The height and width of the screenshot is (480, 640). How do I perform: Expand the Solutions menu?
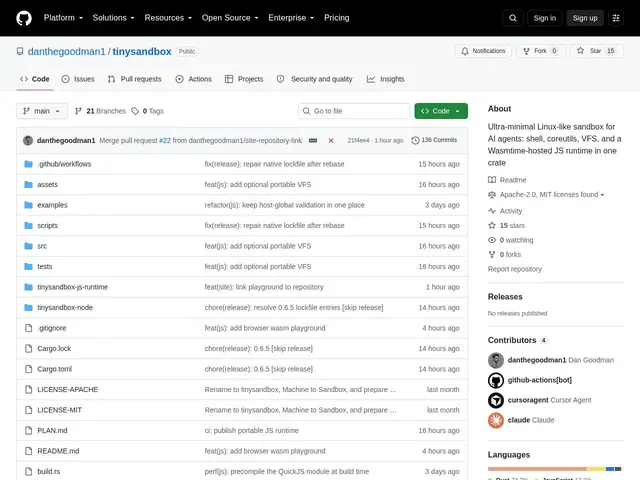tap(113, 18)
